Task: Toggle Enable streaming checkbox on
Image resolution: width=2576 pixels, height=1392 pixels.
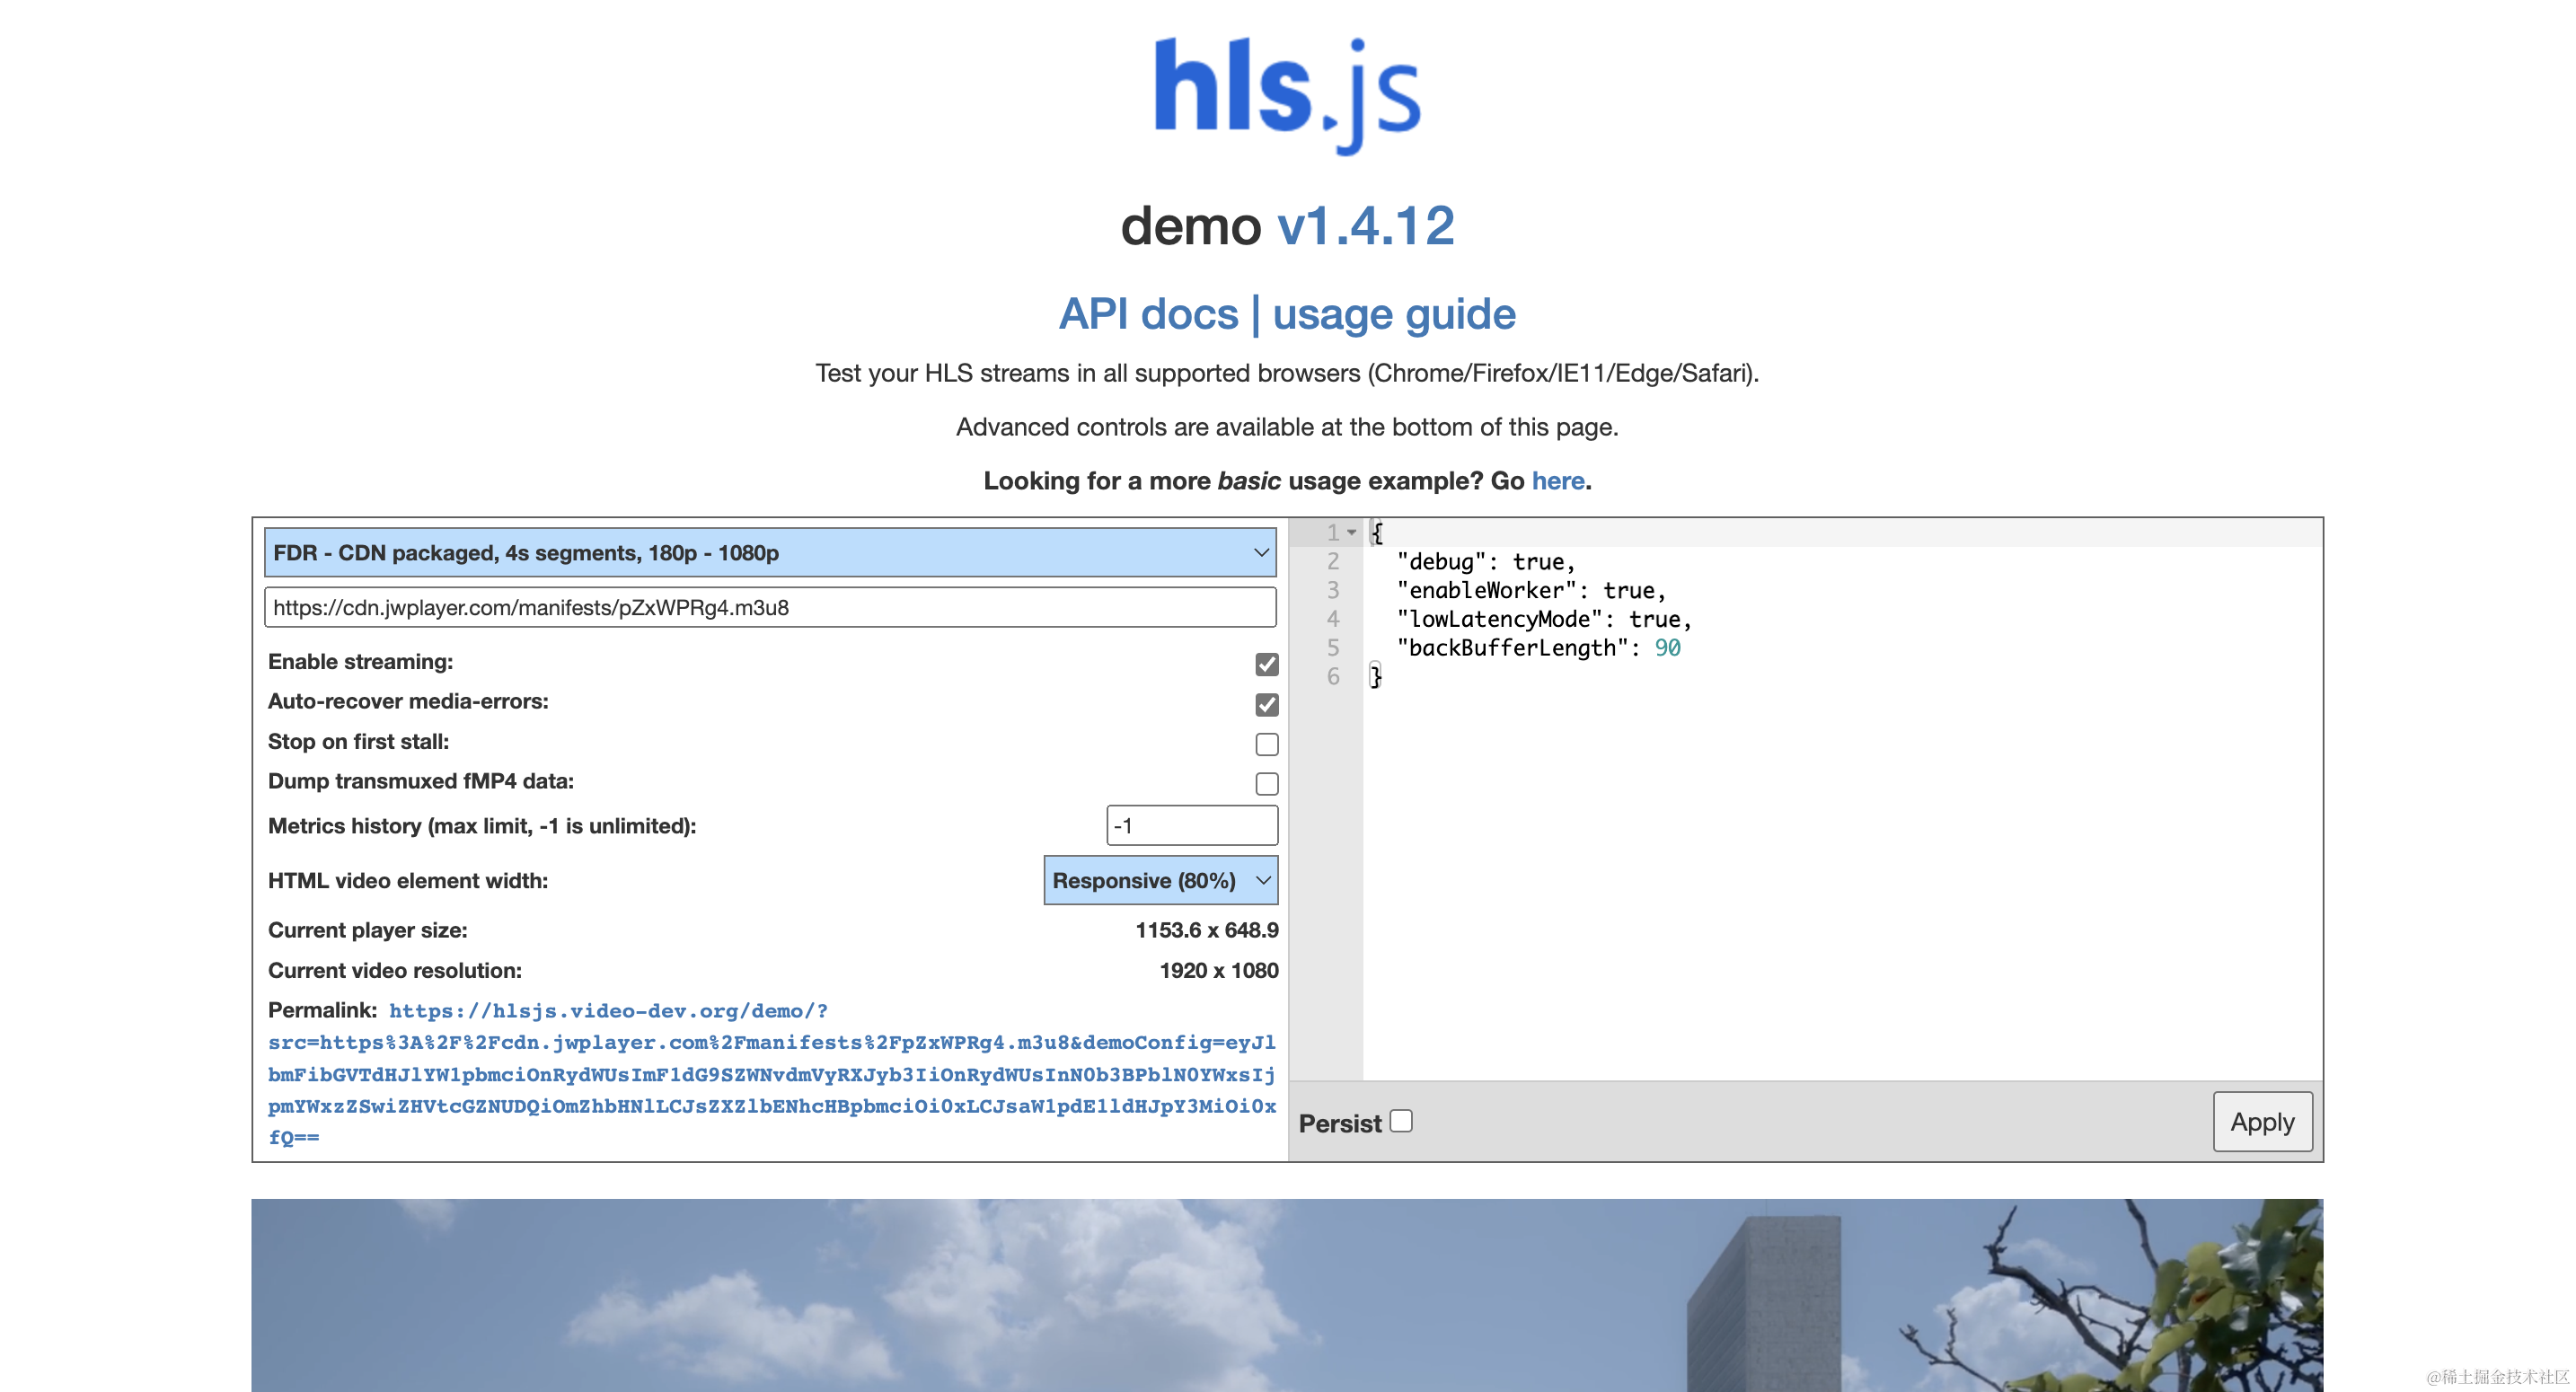Action: tap(1266, 664)
